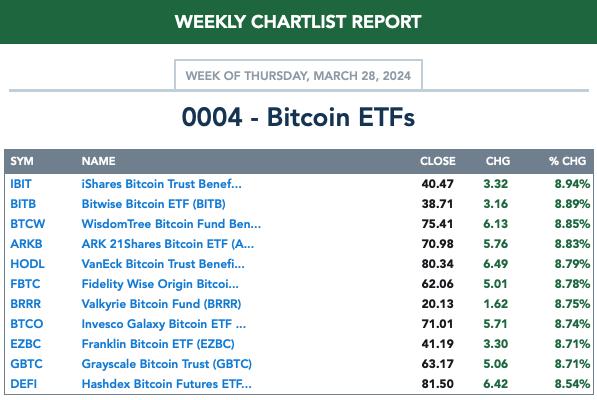
Task: Open the HODL symbol link
Action: click(27, 264)
